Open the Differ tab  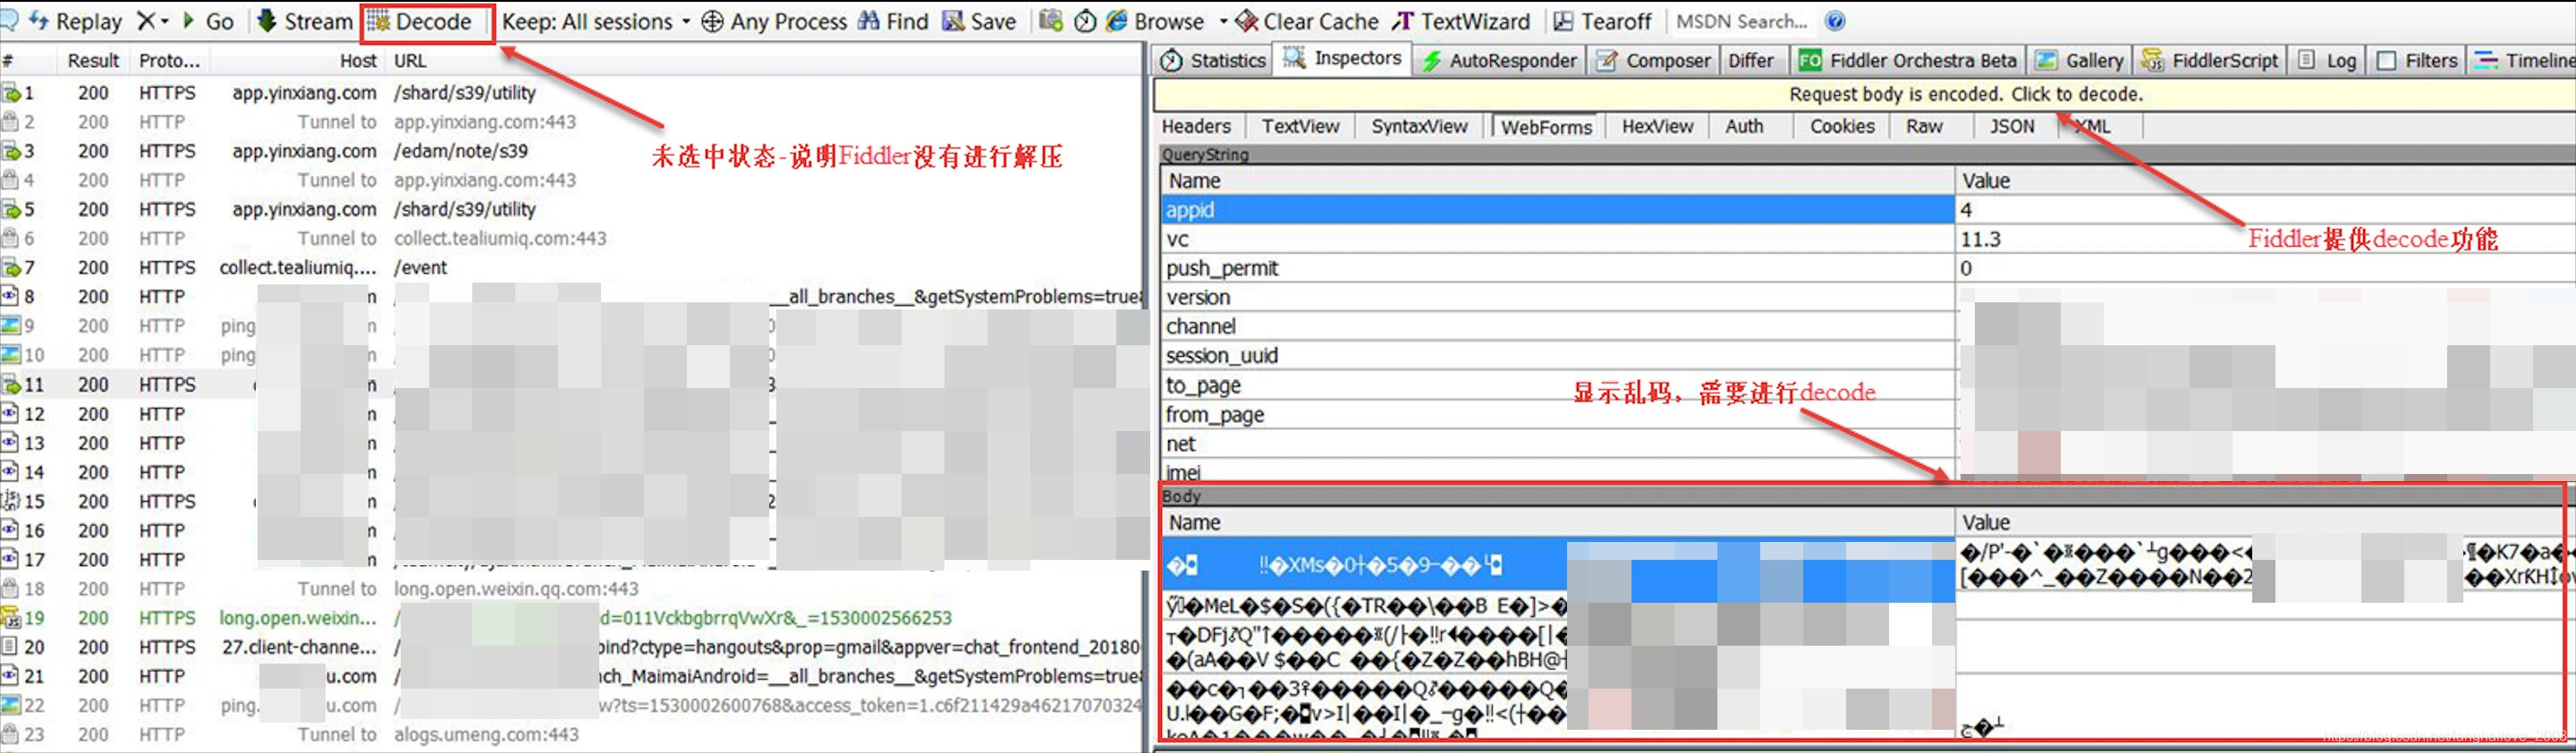[1751, 60]
